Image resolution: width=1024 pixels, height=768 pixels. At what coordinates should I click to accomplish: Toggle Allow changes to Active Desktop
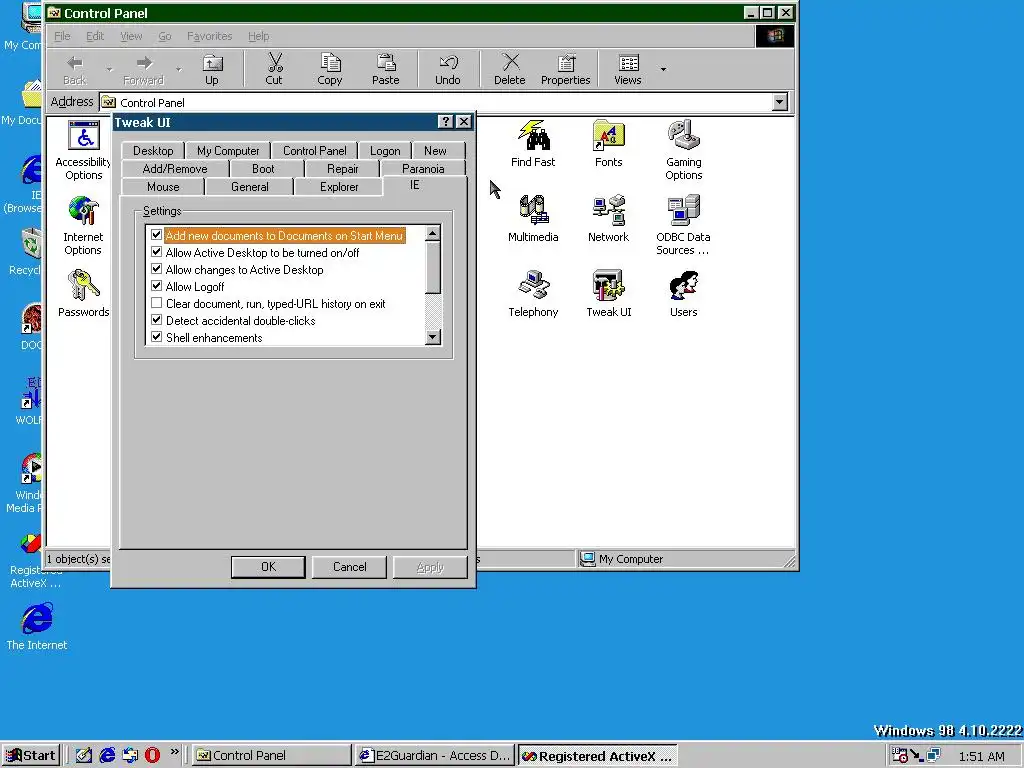click(x=156, y=268)
